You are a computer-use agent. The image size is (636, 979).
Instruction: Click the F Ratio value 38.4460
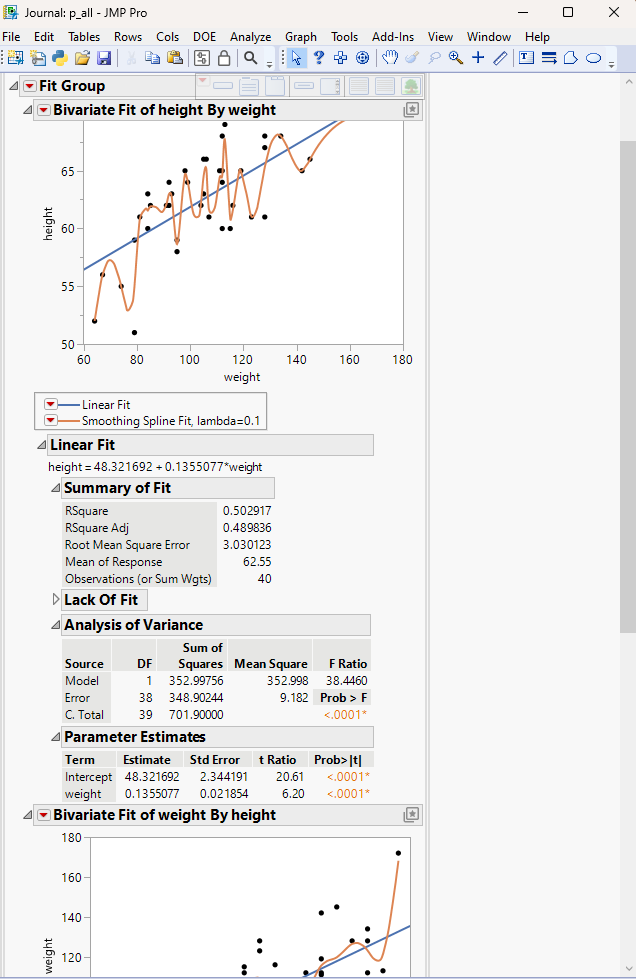coord(346,681)
